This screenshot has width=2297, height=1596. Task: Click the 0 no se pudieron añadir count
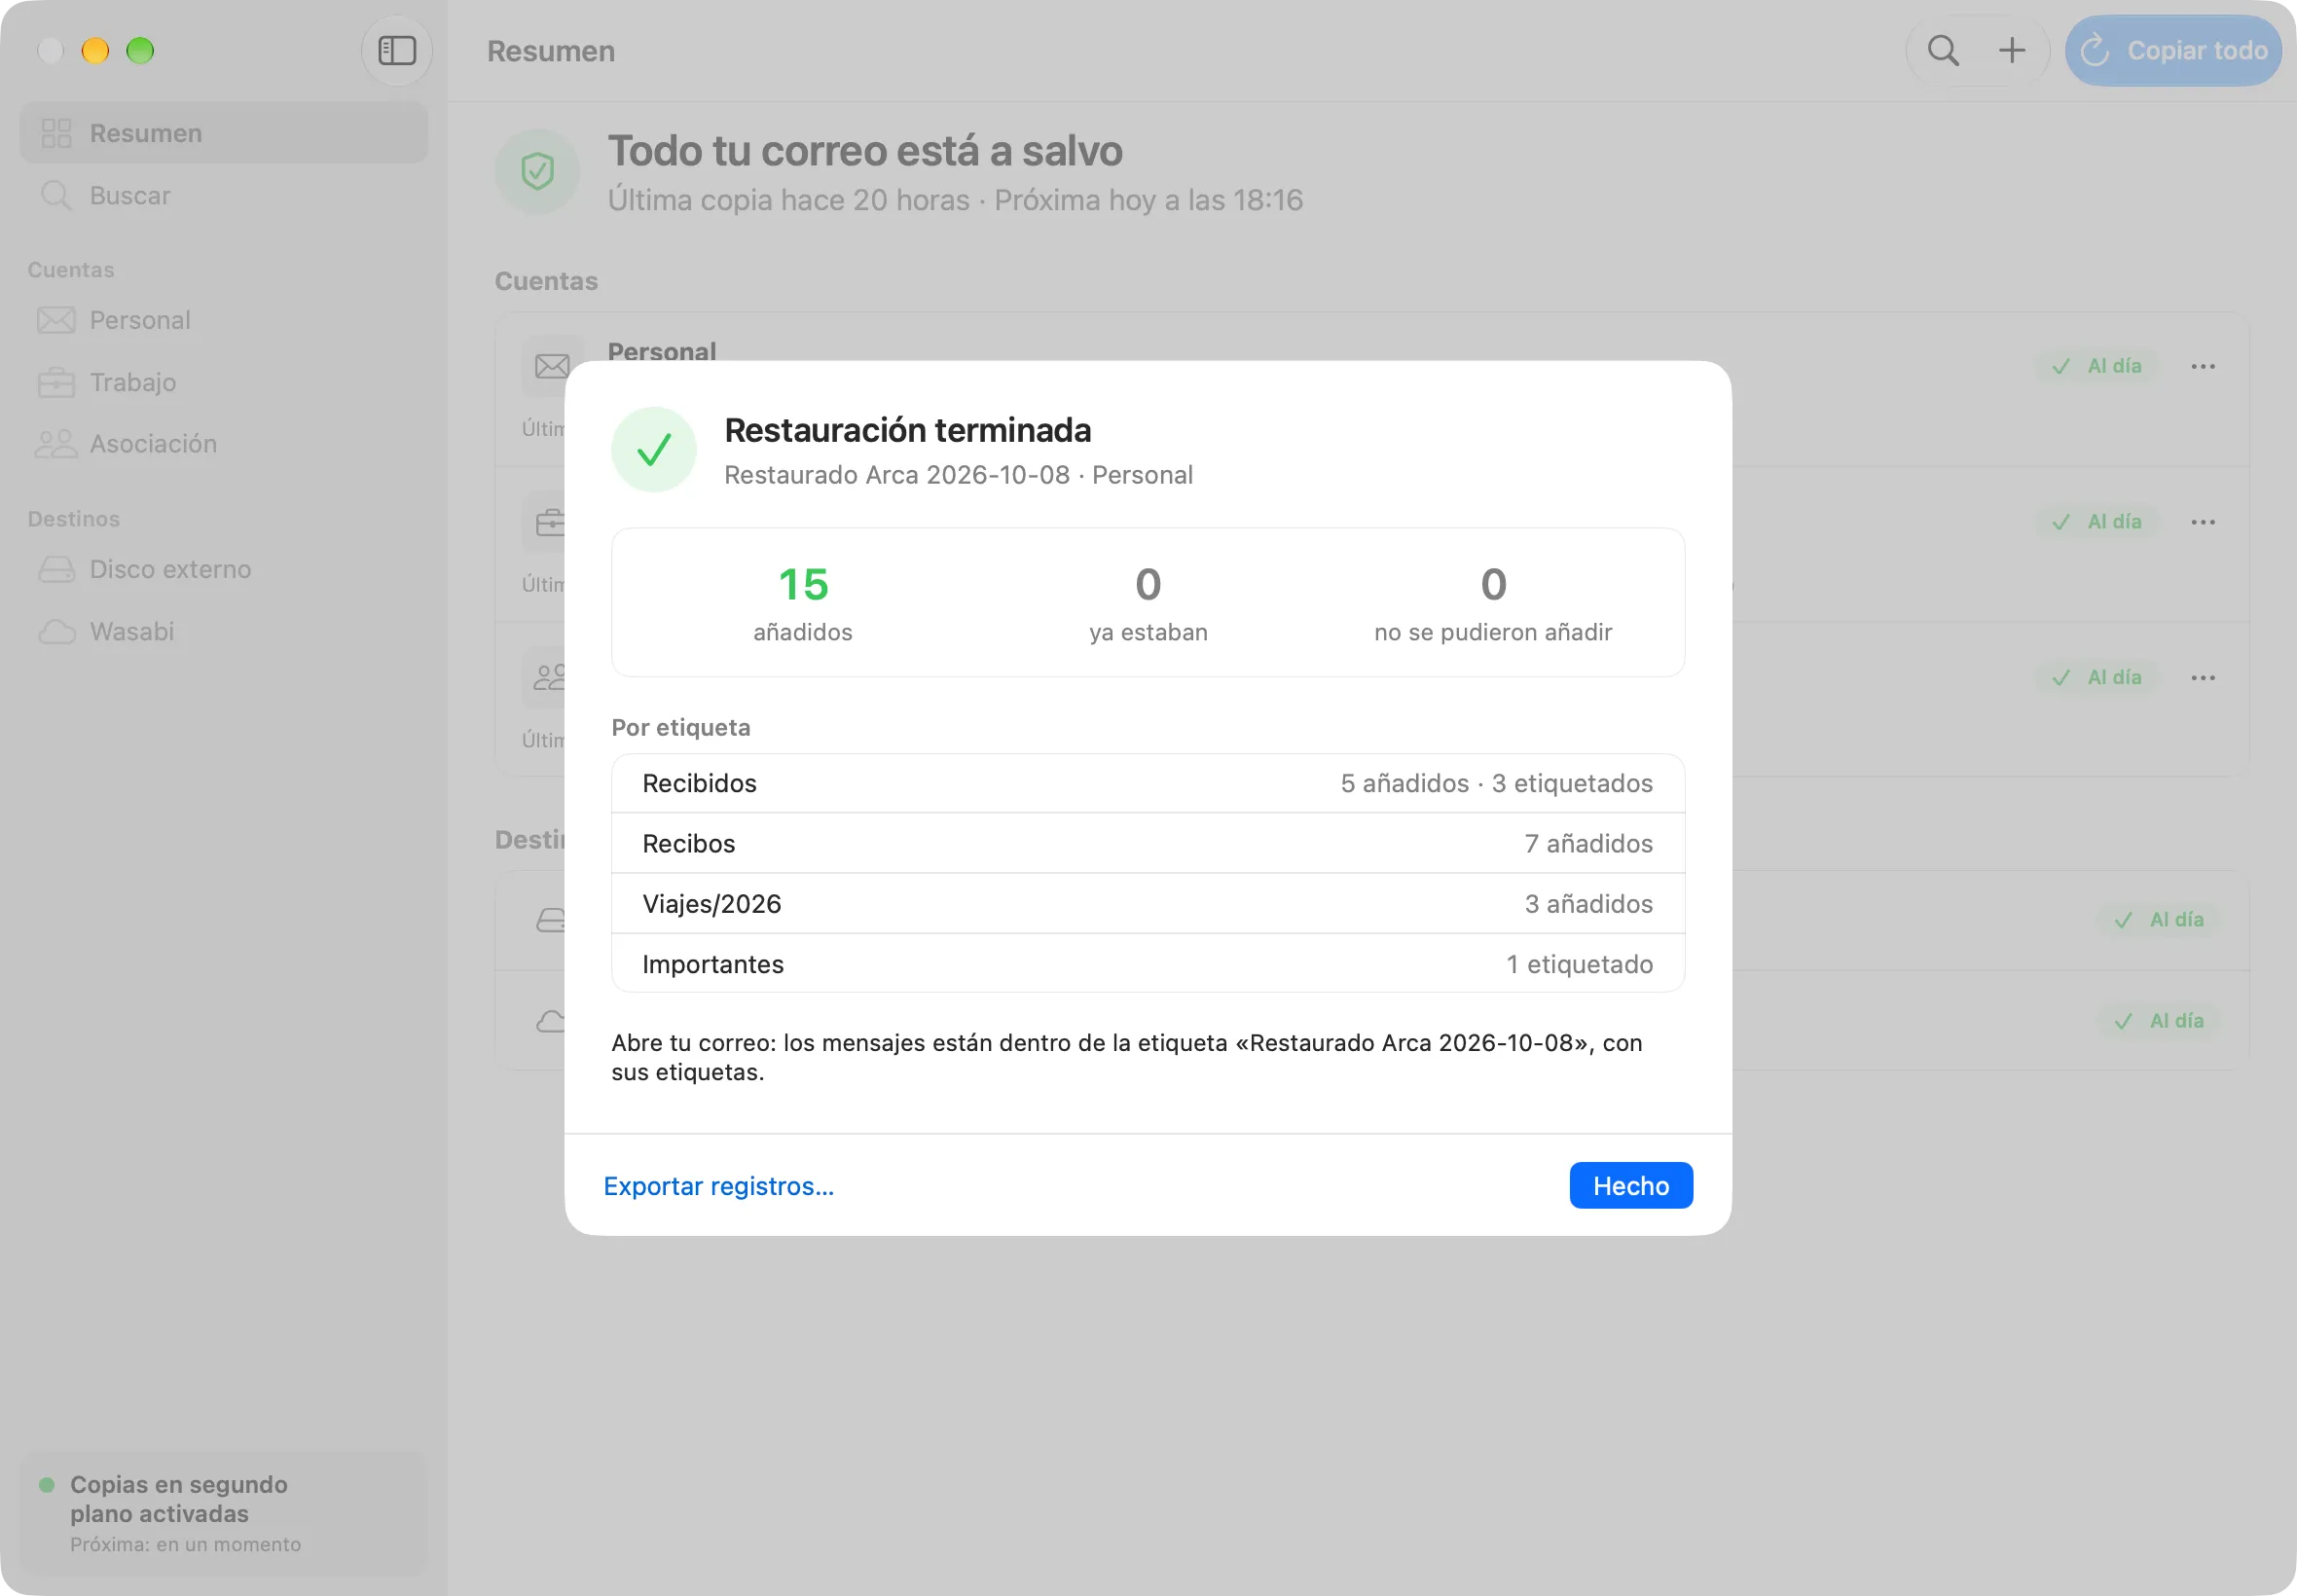pyautogui.click(x=1493, y=603)
